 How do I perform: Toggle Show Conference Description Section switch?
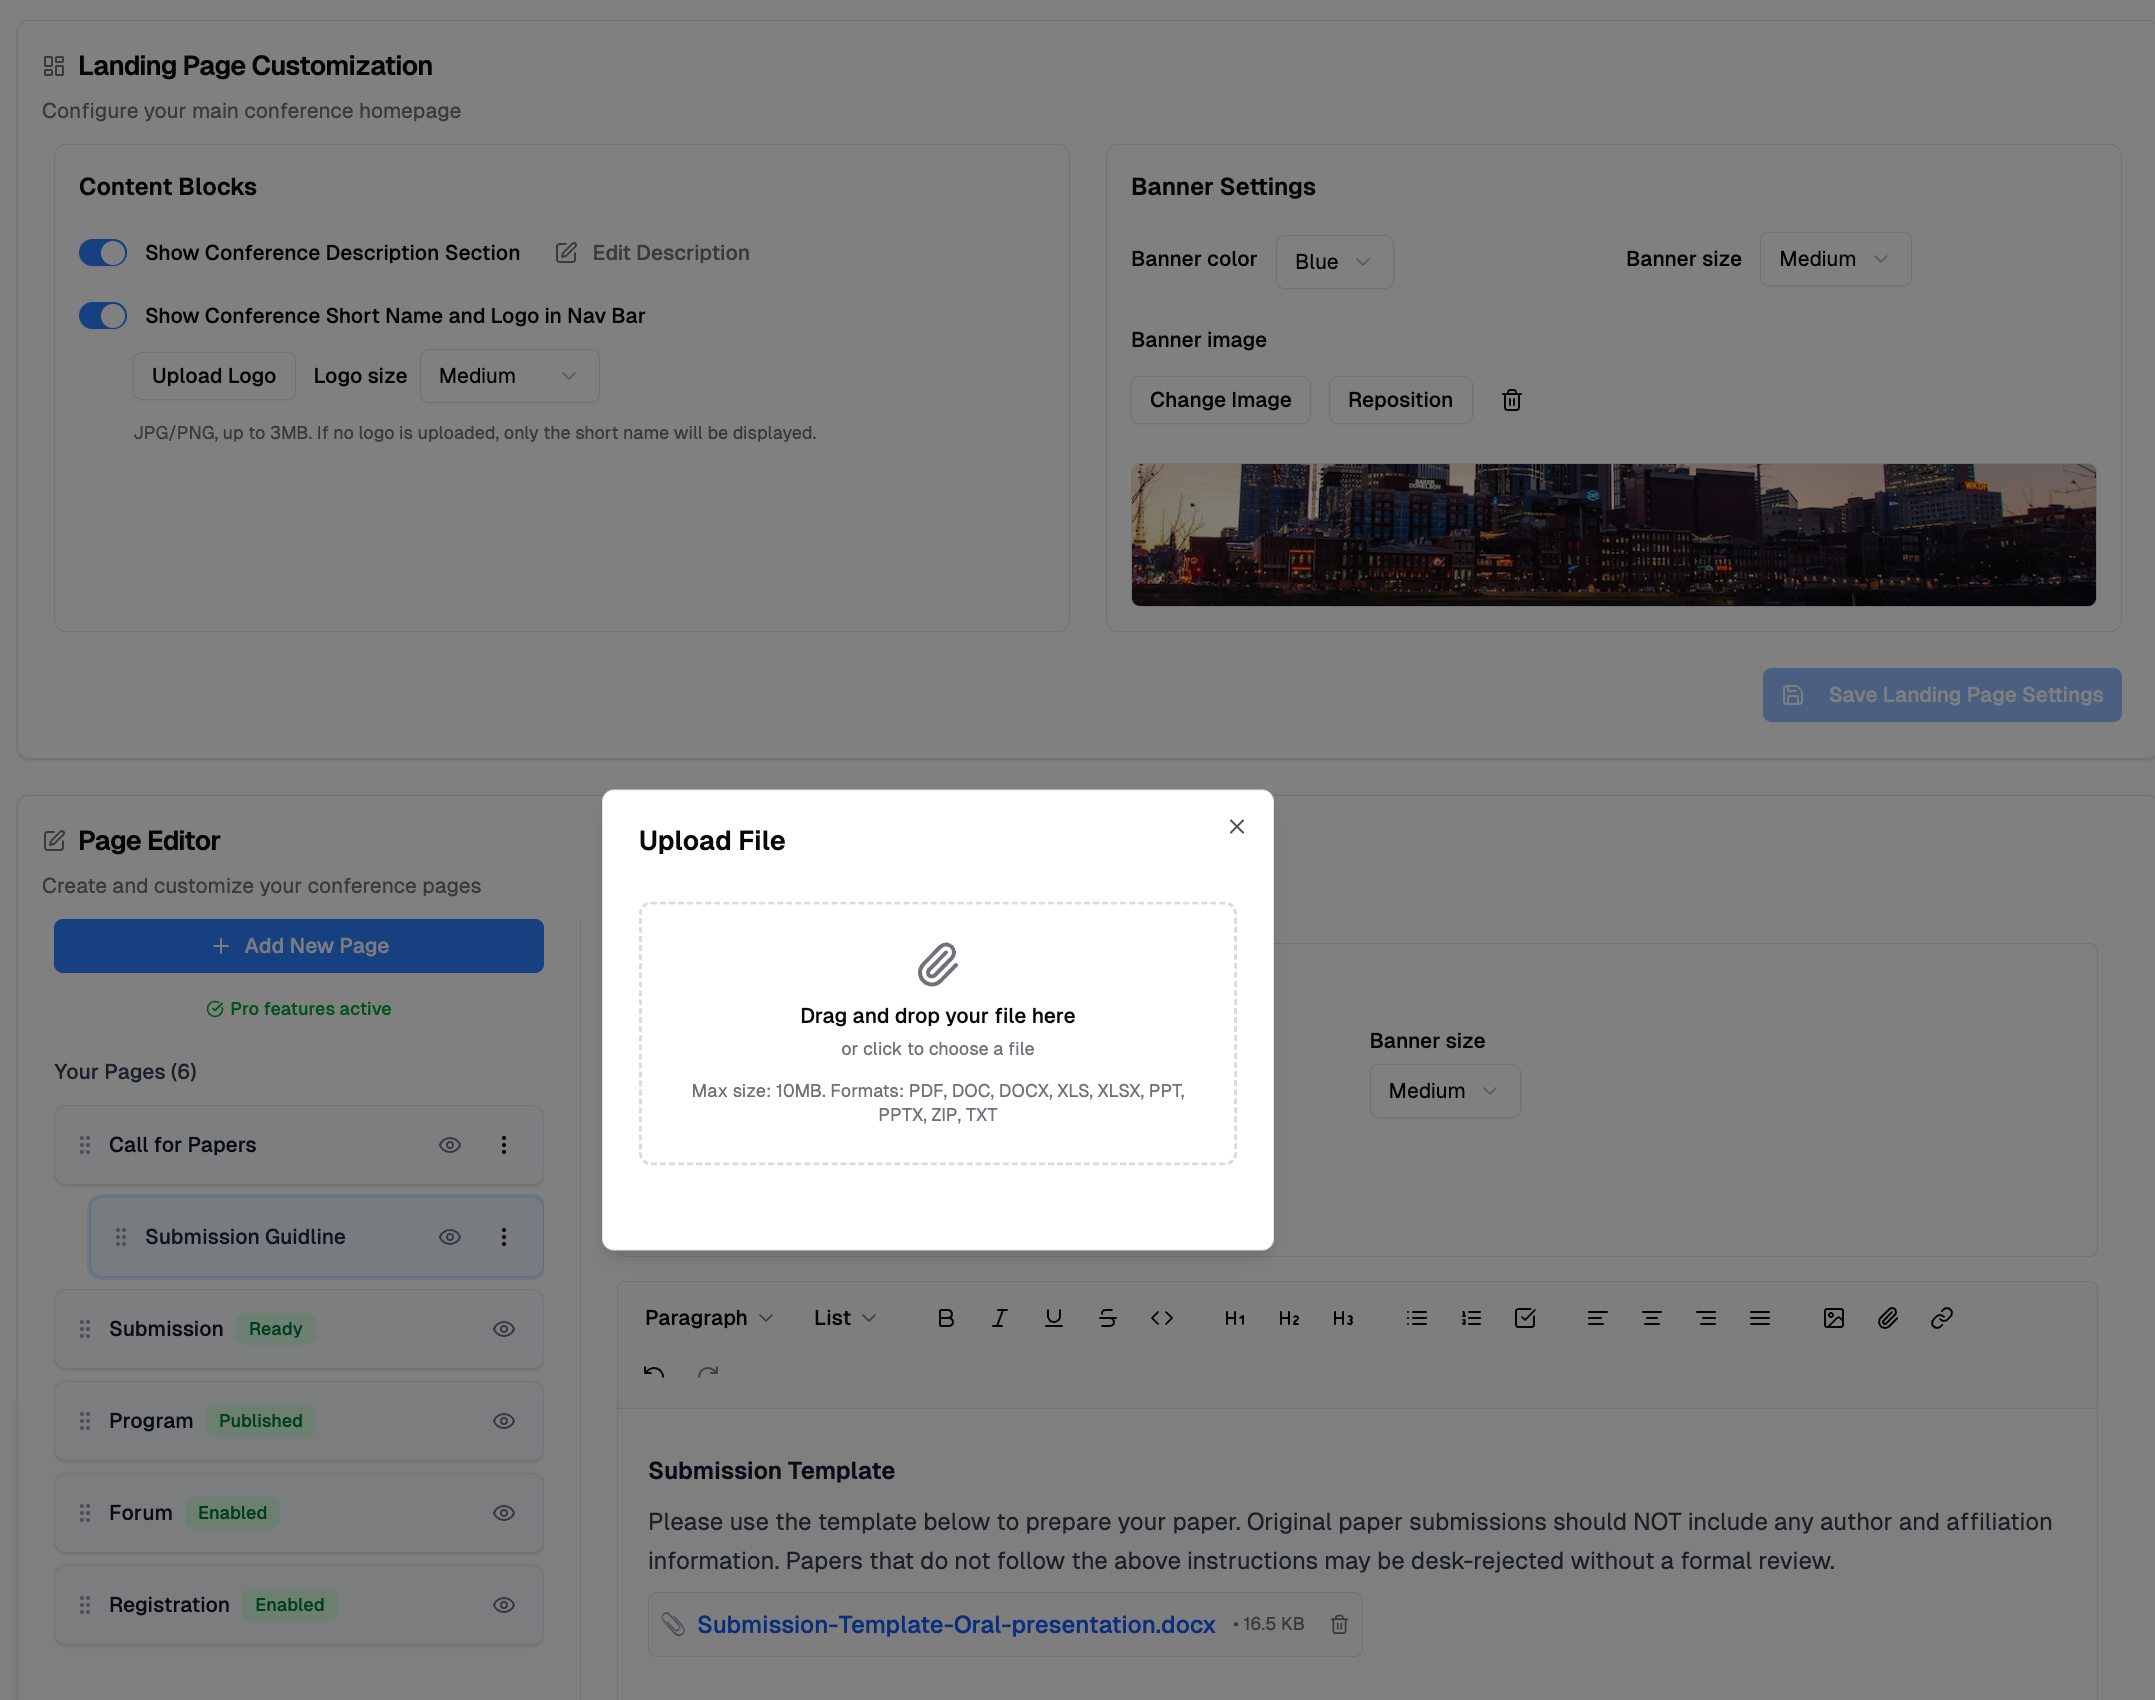[103, 253]
